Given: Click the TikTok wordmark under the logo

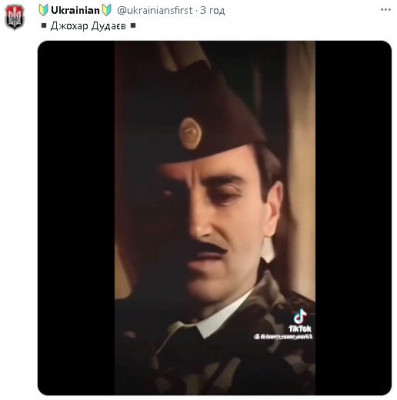Looking at the screenshot, I should [x=300, y=329].
